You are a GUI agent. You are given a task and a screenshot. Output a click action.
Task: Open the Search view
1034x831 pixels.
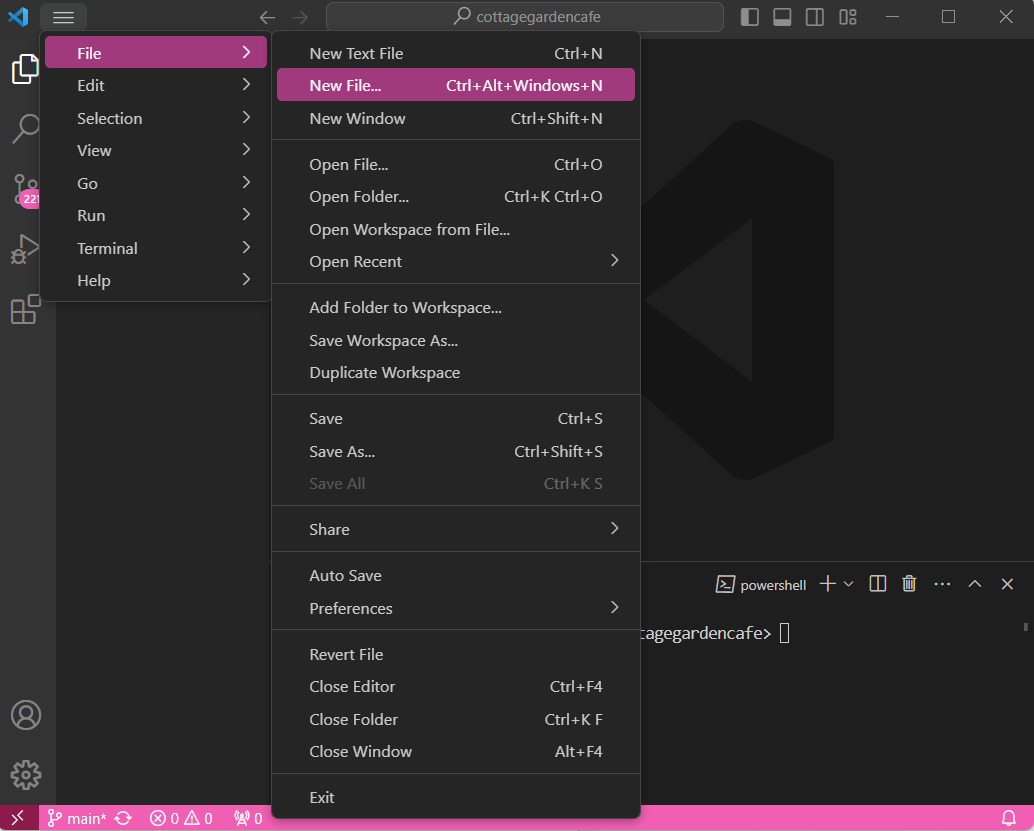point(25,129)
